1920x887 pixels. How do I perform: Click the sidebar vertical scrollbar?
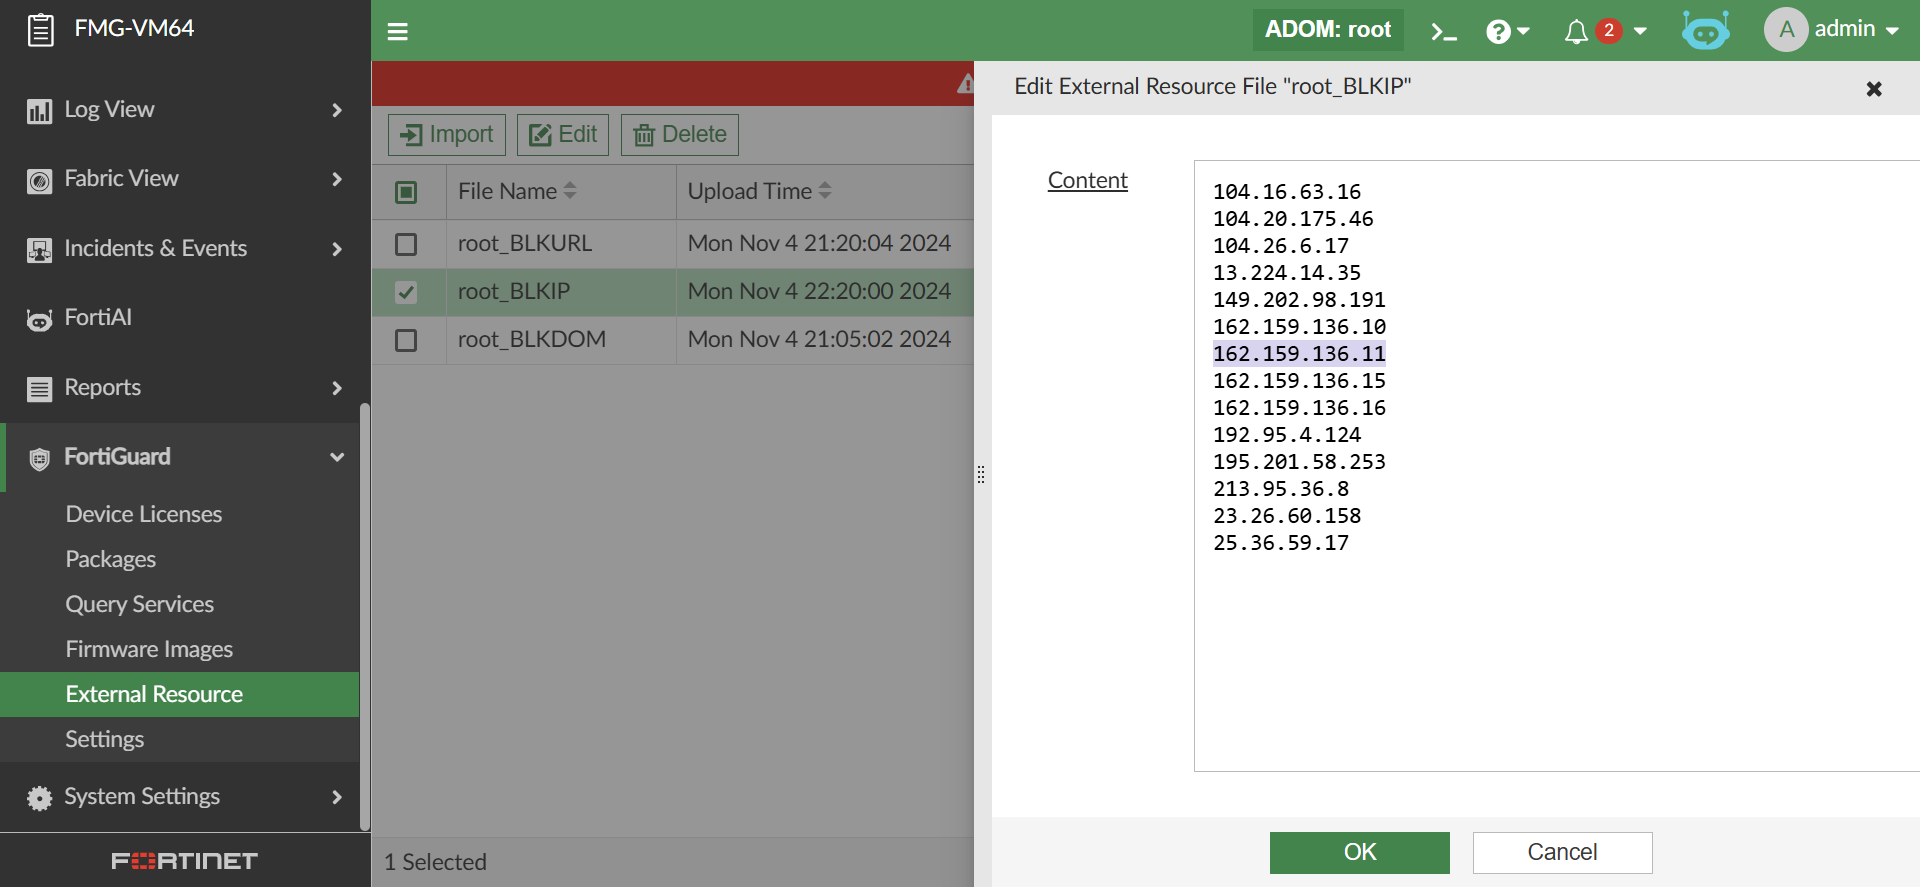click(x=365, y=617)
